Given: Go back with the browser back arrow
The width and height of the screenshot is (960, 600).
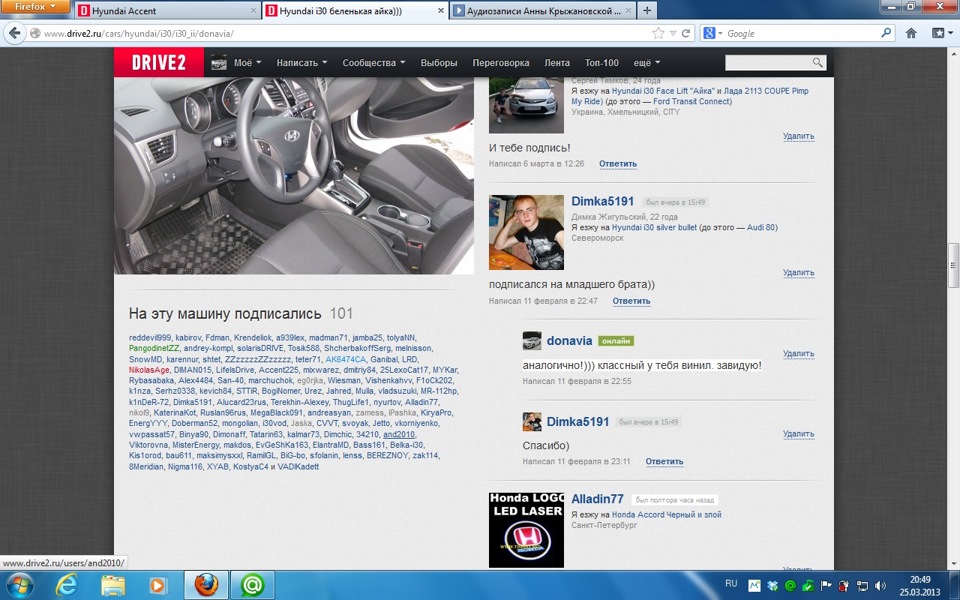Looking at the screenshot, I should point(15,33).
